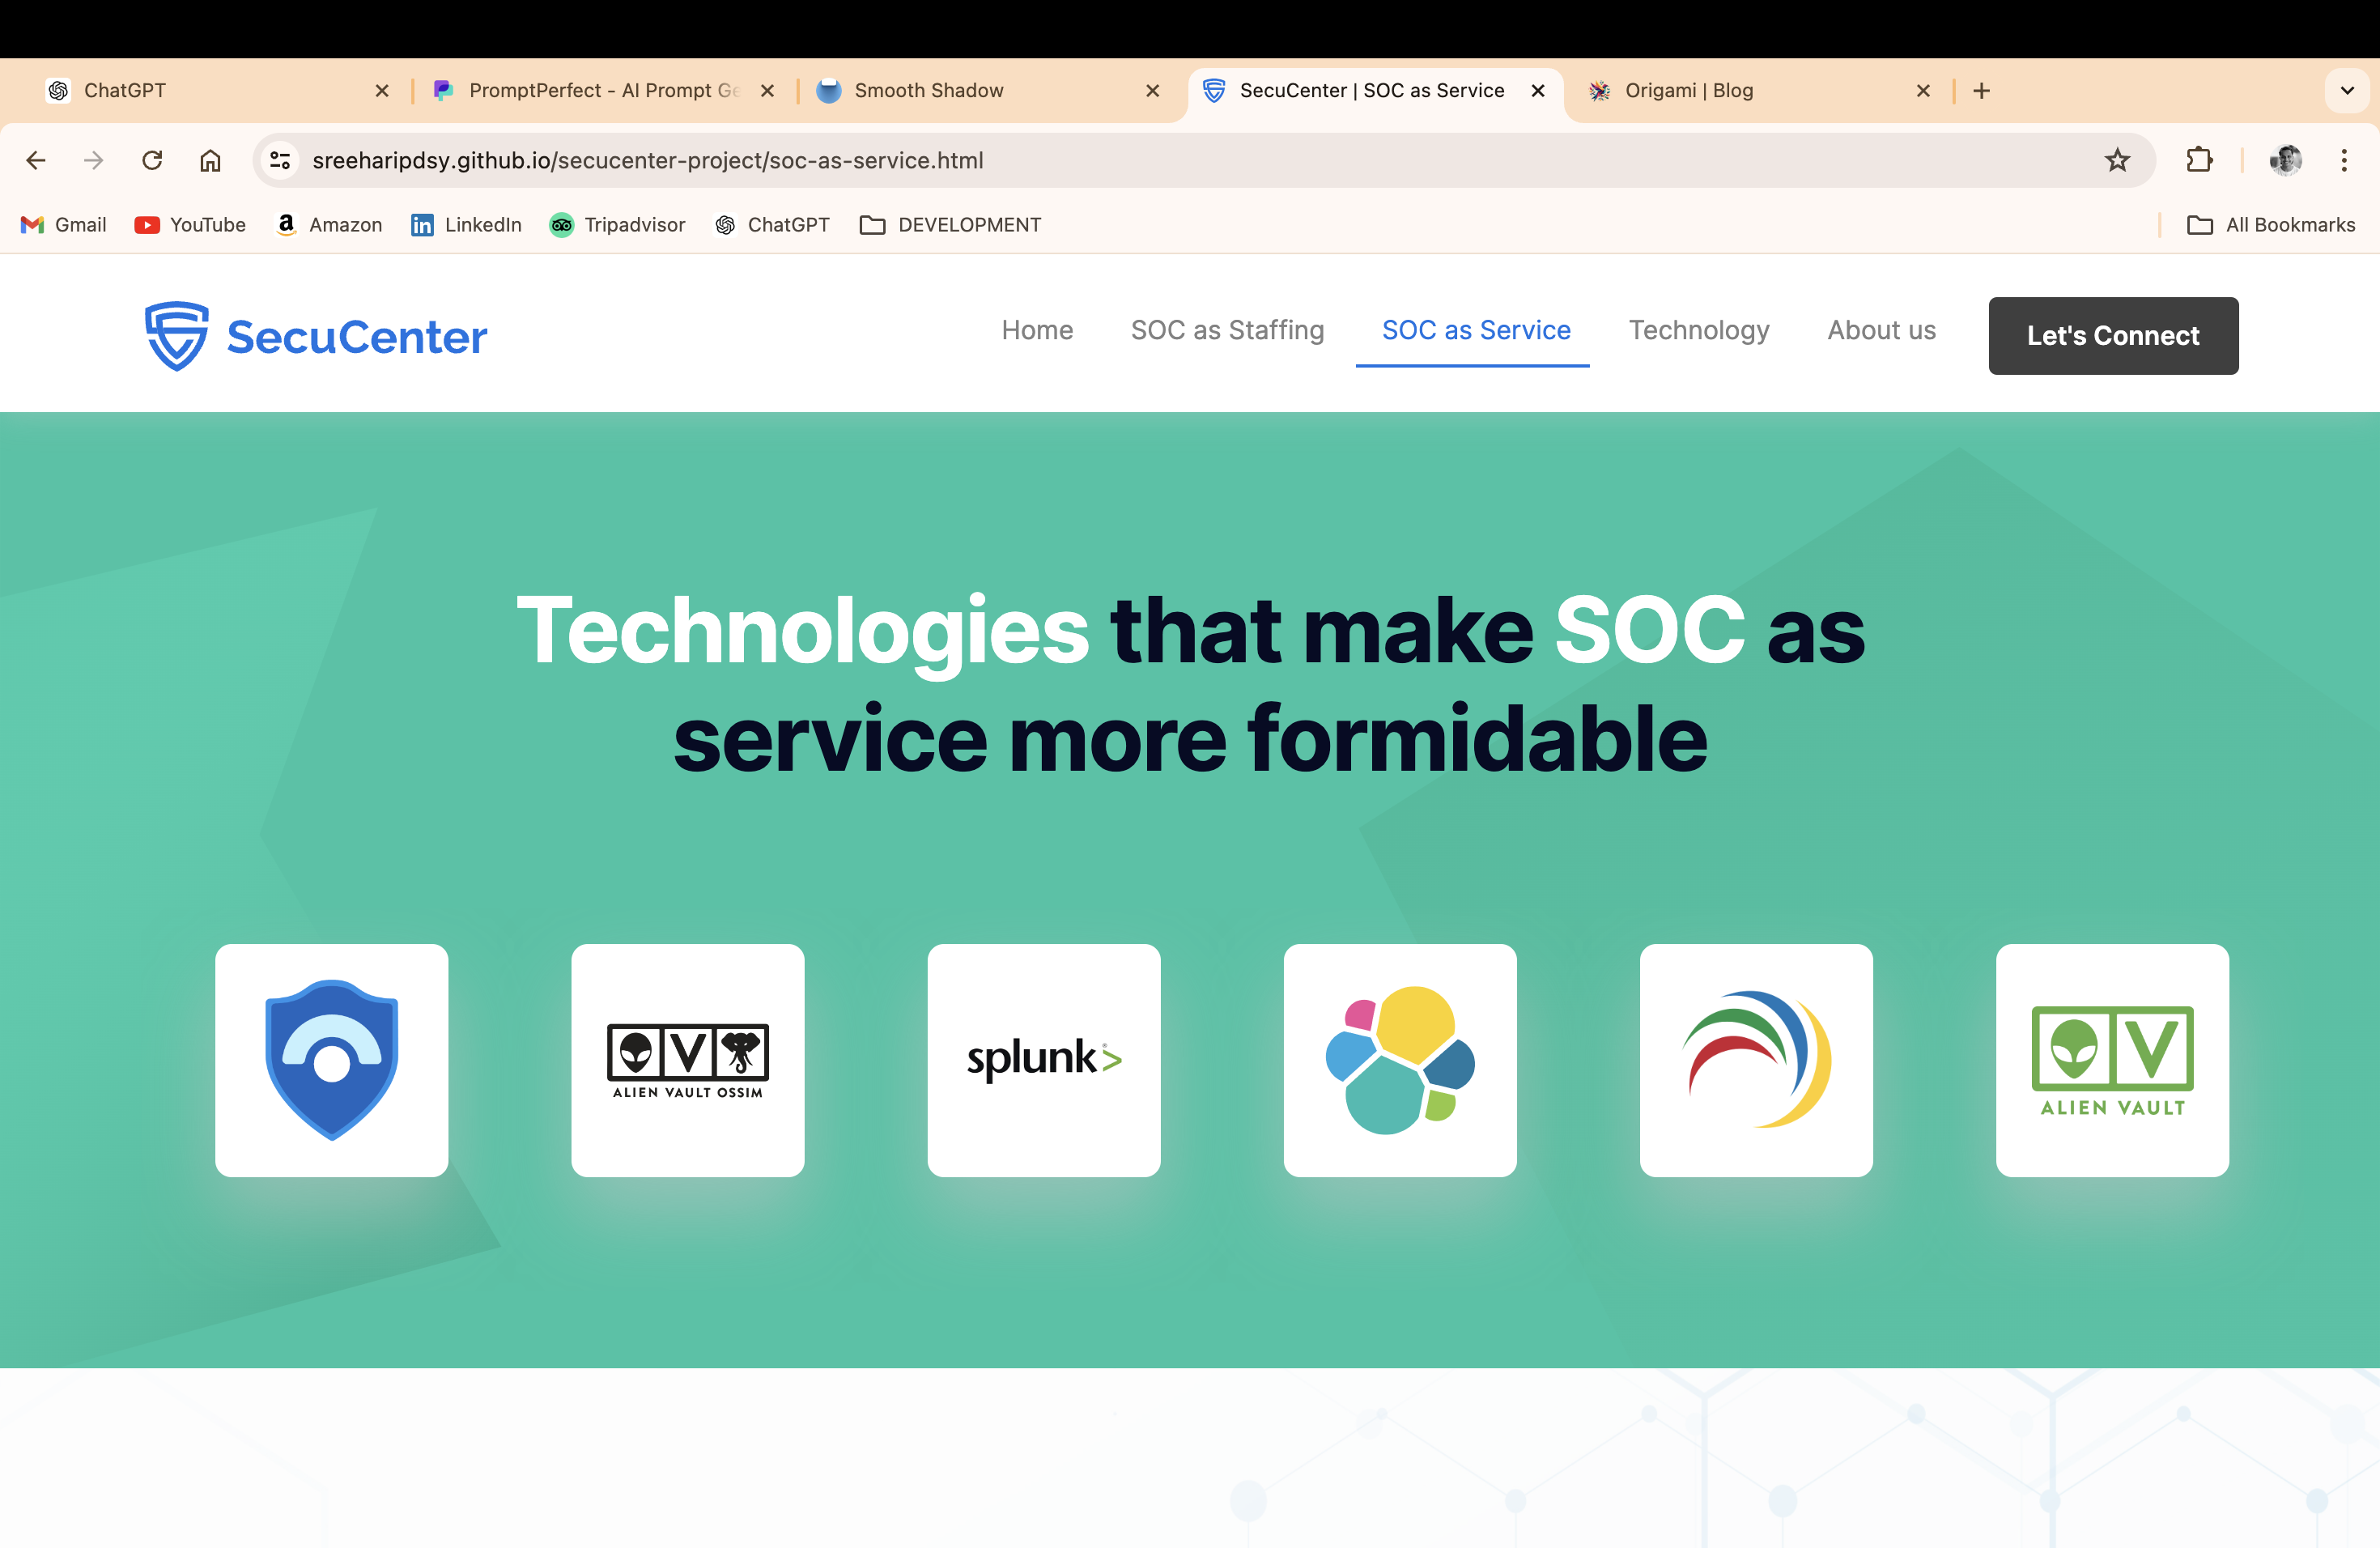Click the blue shield logo card
This screenshot has height=1548, width=2380.
pyautogui.click(x=331, y=1060)
